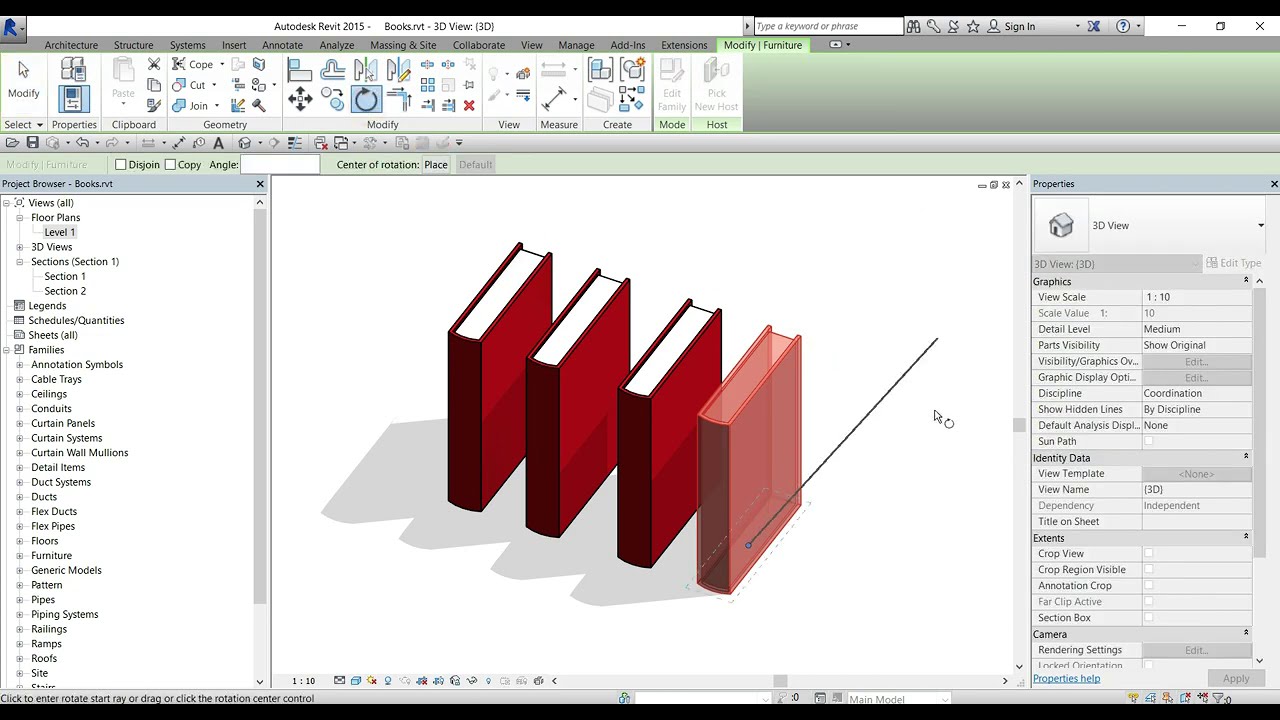Enable the Copy checkbox in options bar
Viewport: 1280px width, 720px height.
point(170,164)
